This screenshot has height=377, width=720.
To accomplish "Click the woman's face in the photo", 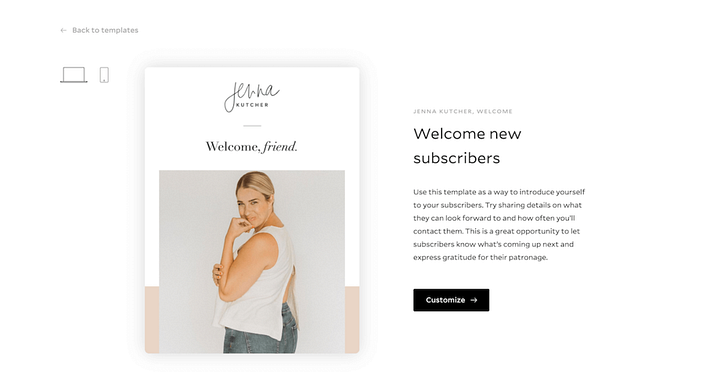I will (253, 206).
